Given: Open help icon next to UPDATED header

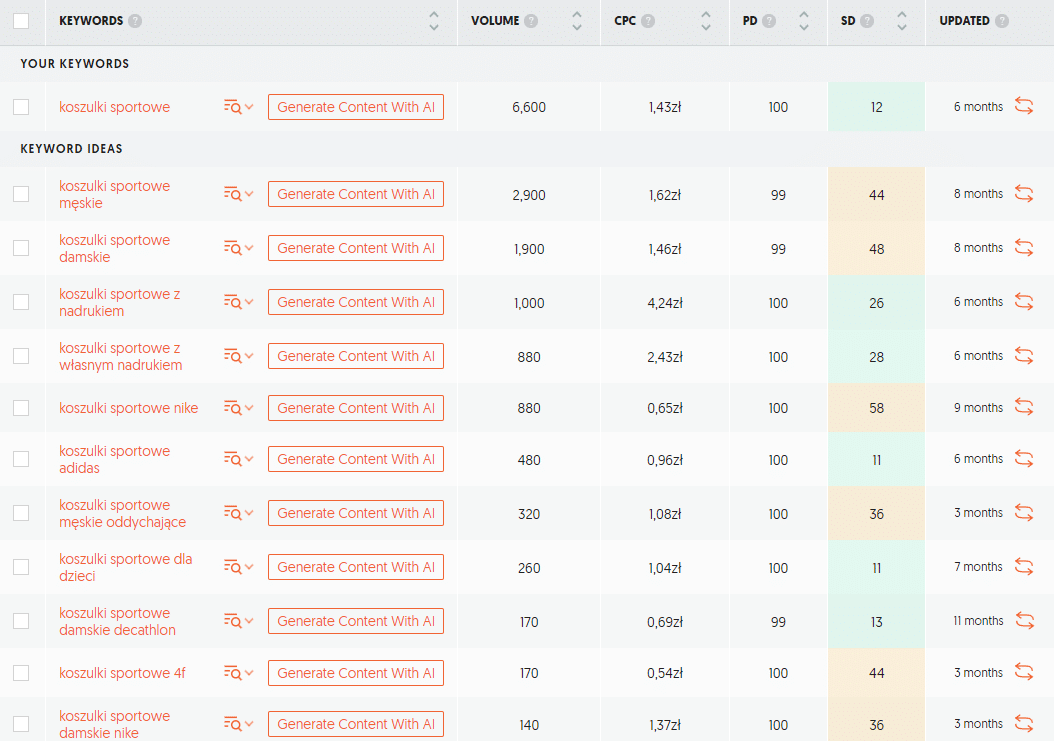Looking at the screenshot, I should coord(1002,21).
